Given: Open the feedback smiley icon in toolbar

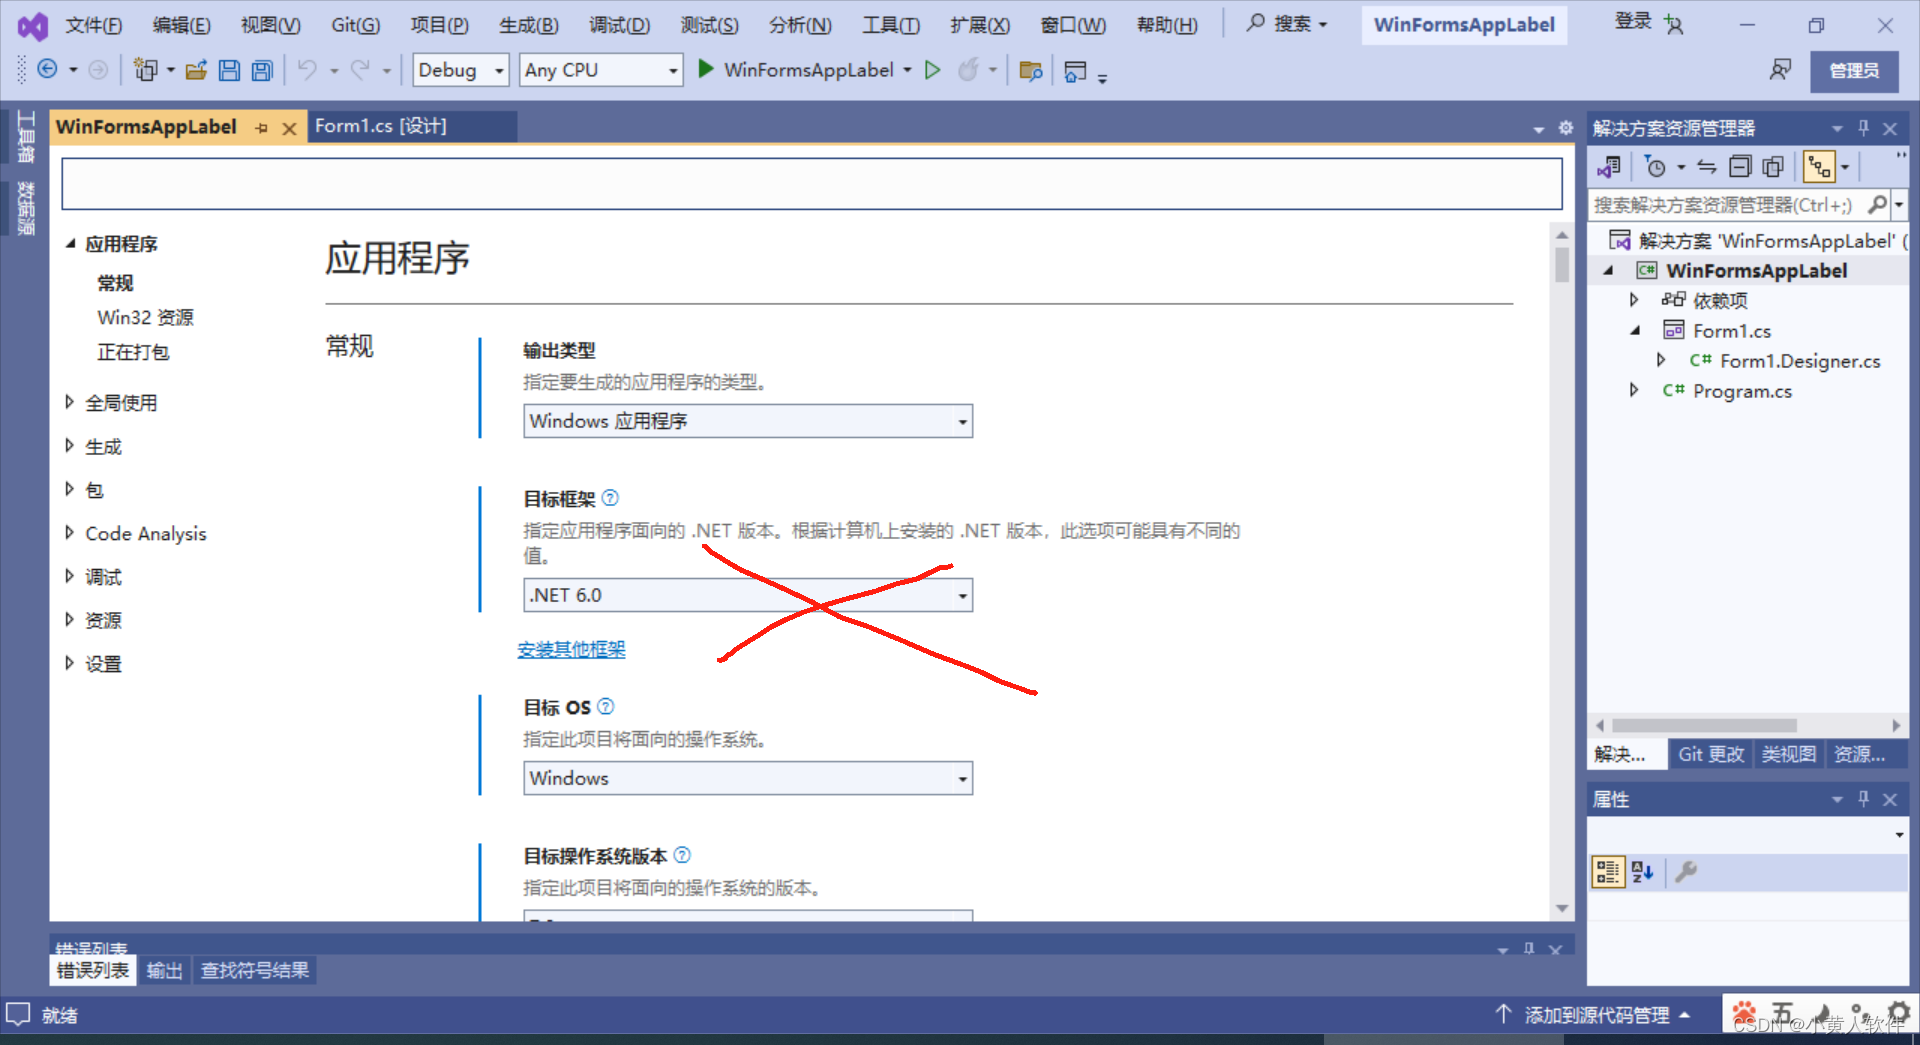Looking at the screenshot, I should (x=1781, y=70).
